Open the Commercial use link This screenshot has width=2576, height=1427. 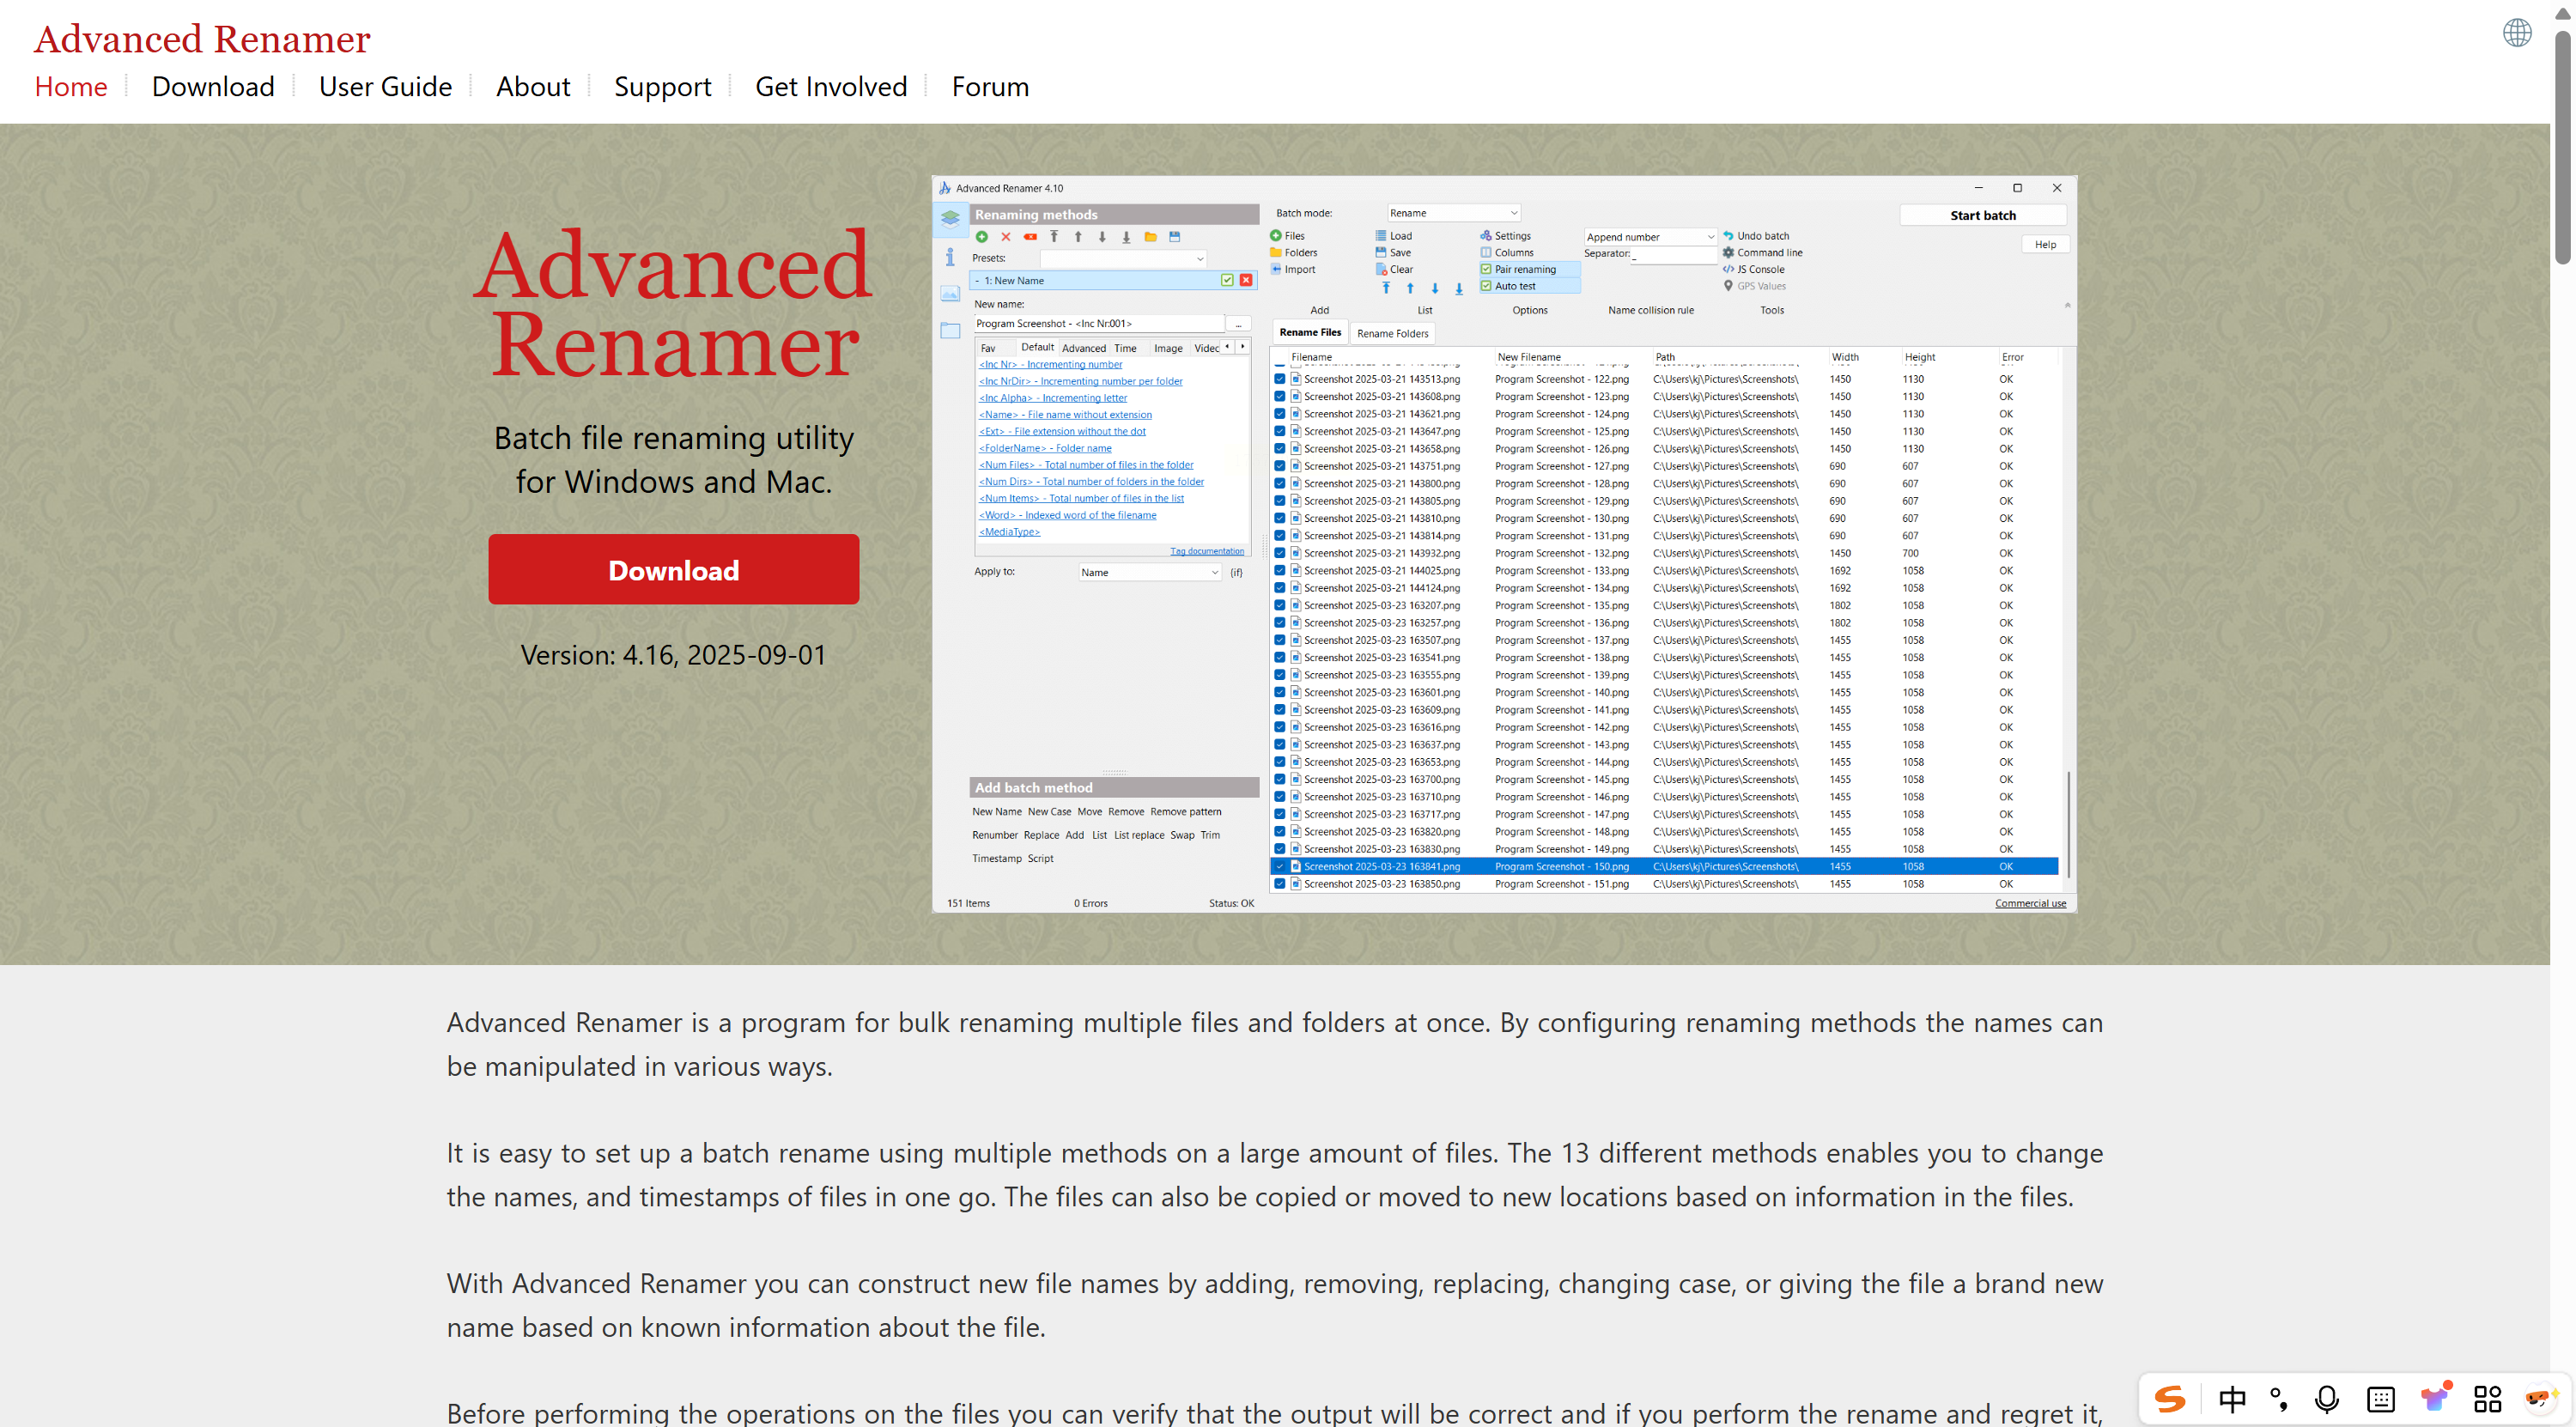pos(2030,904)
